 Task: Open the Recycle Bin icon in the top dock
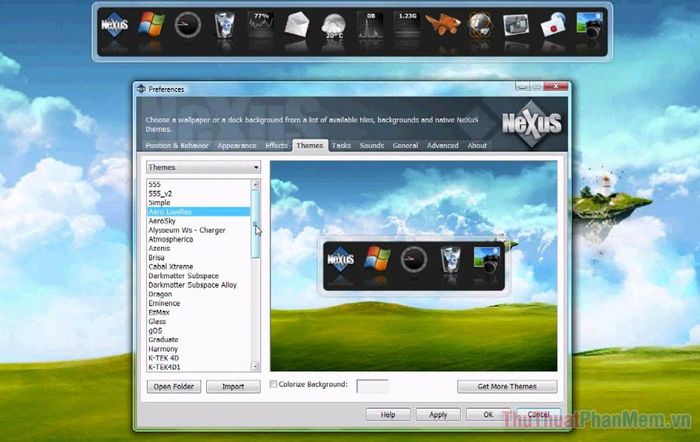pyautogui.click(x=225, y=25)
